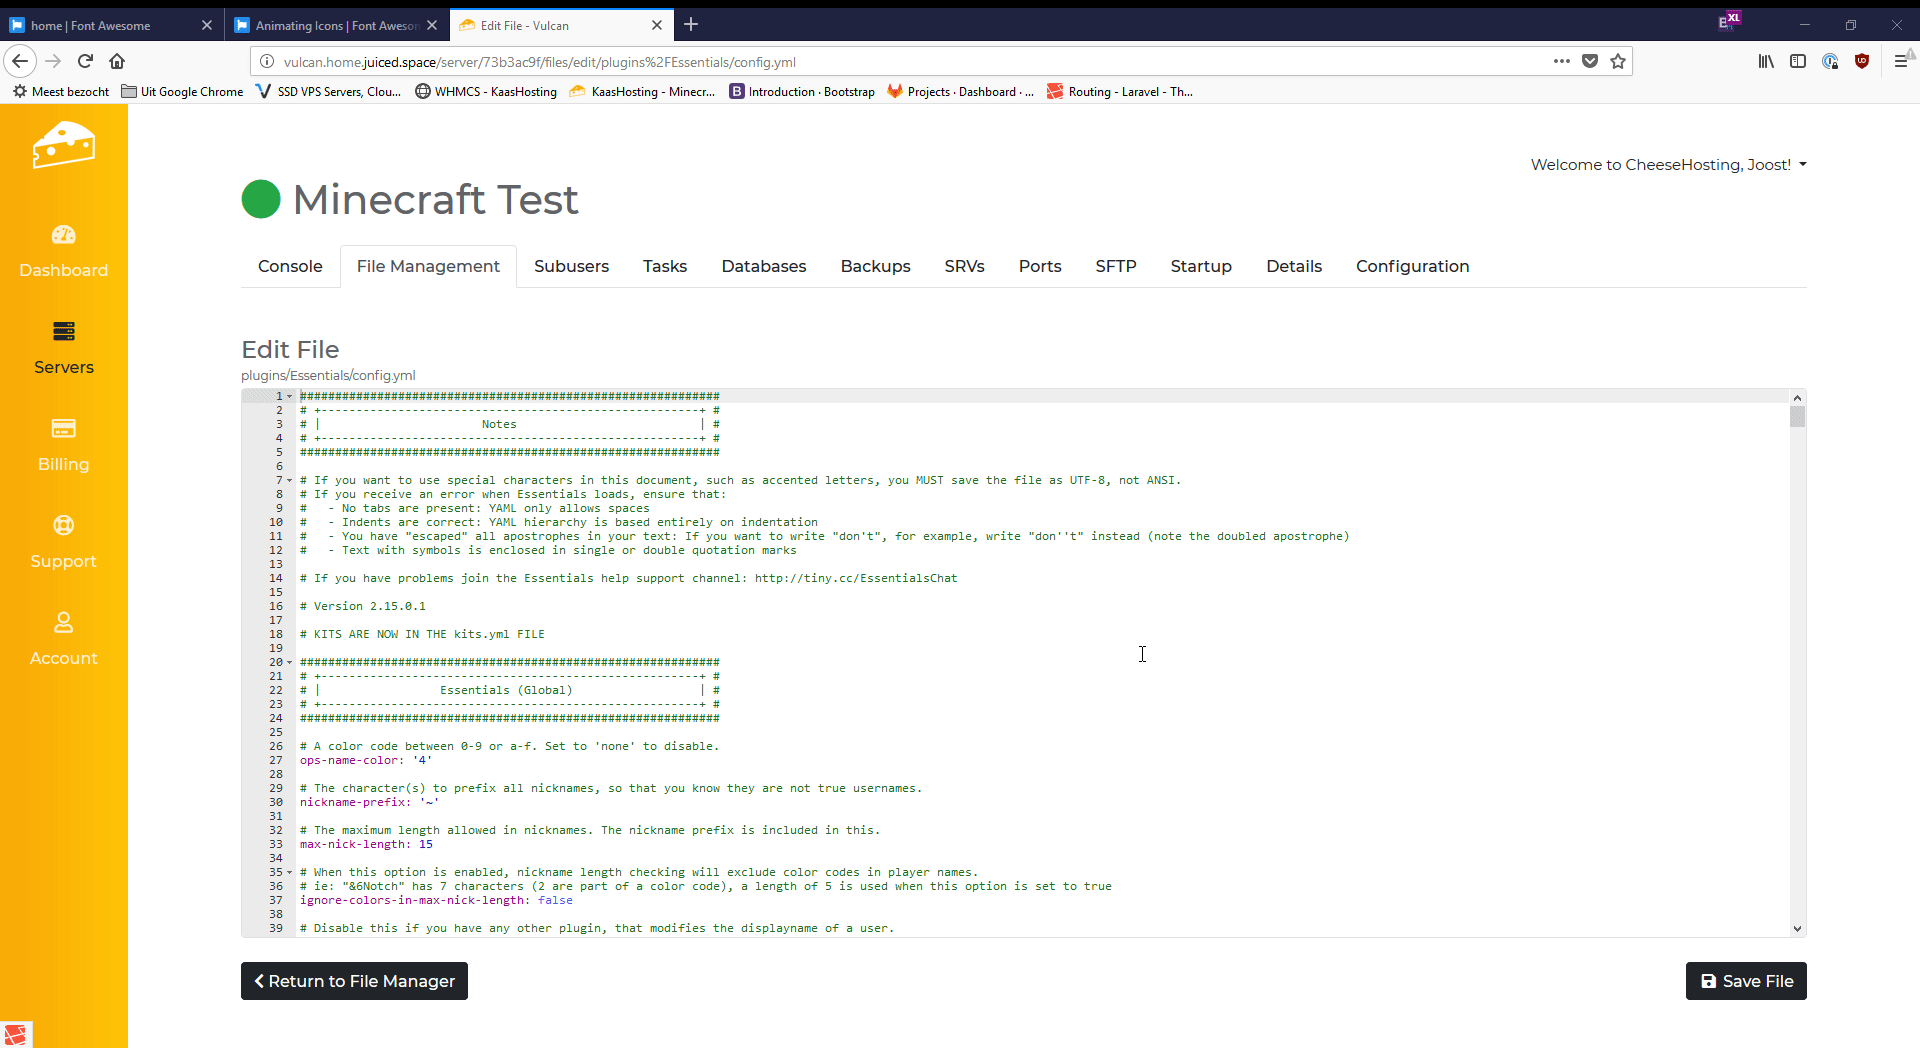Open the Backups tab
This screenshot has height=1048, width=1920.
(875, 266)
